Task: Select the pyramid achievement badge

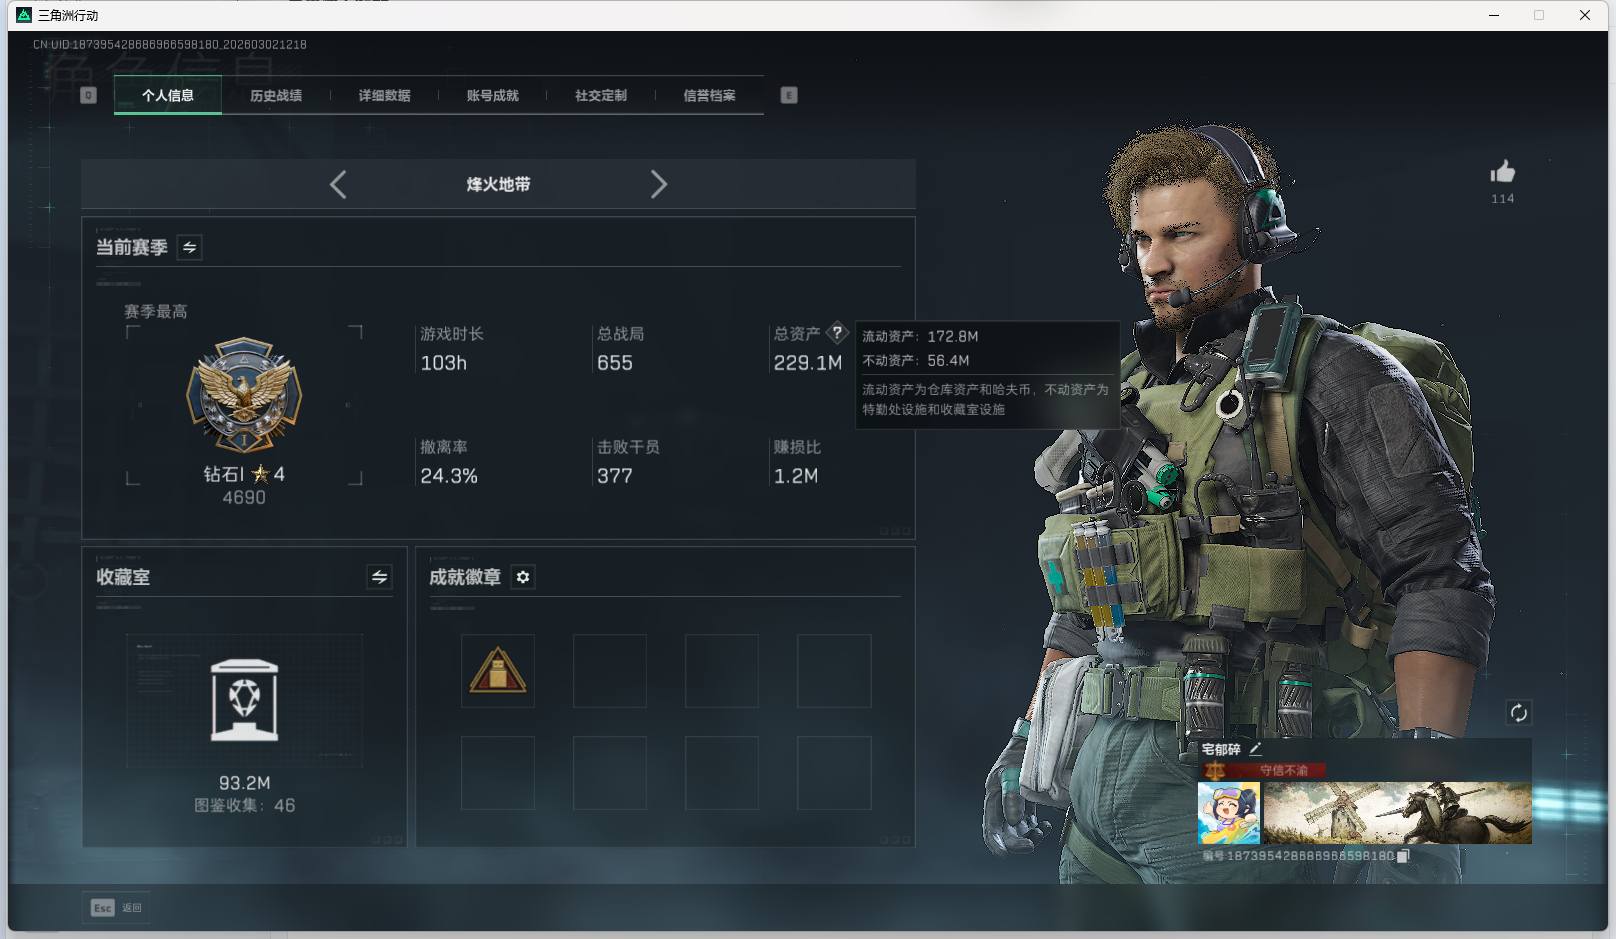Action: [498, 670]
